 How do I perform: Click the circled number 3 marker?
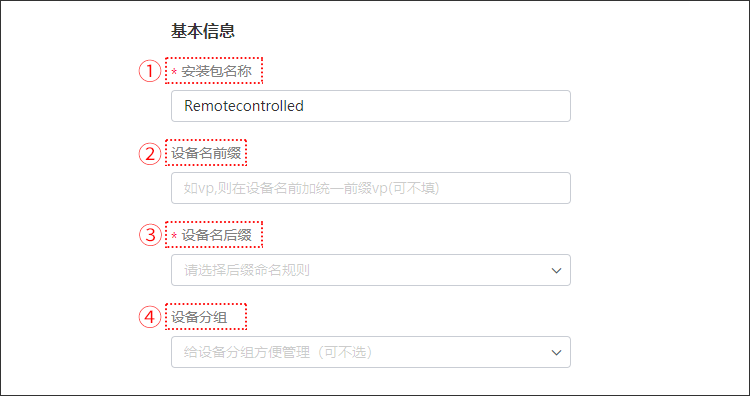click(x=150, y=235)
